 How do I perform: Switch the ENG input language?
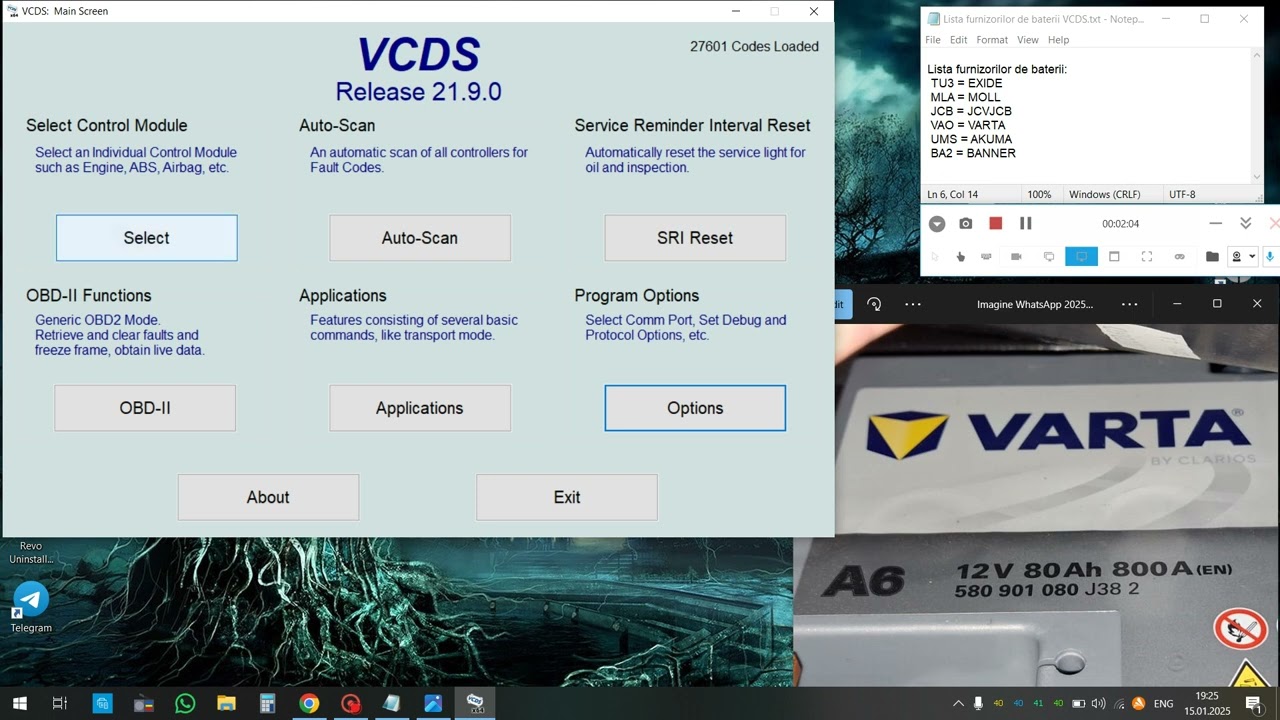point(1164,704)
